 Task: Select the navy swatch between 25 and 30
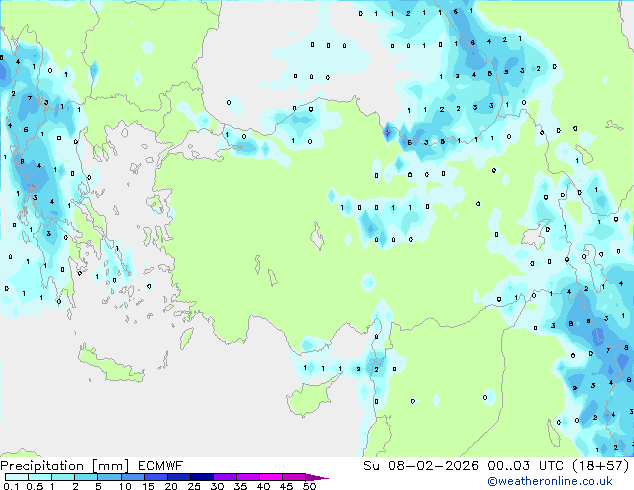coord(202,477)
